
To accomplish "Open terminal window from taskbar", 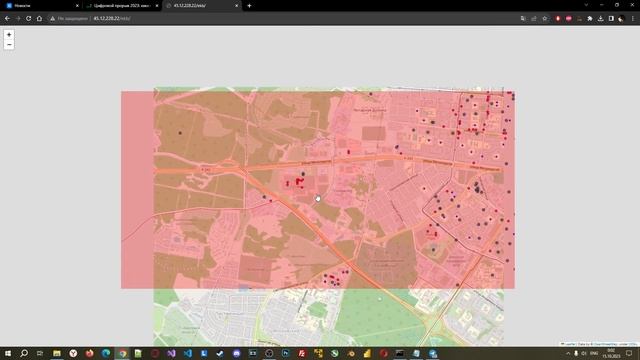I will [x=400, y=353].
